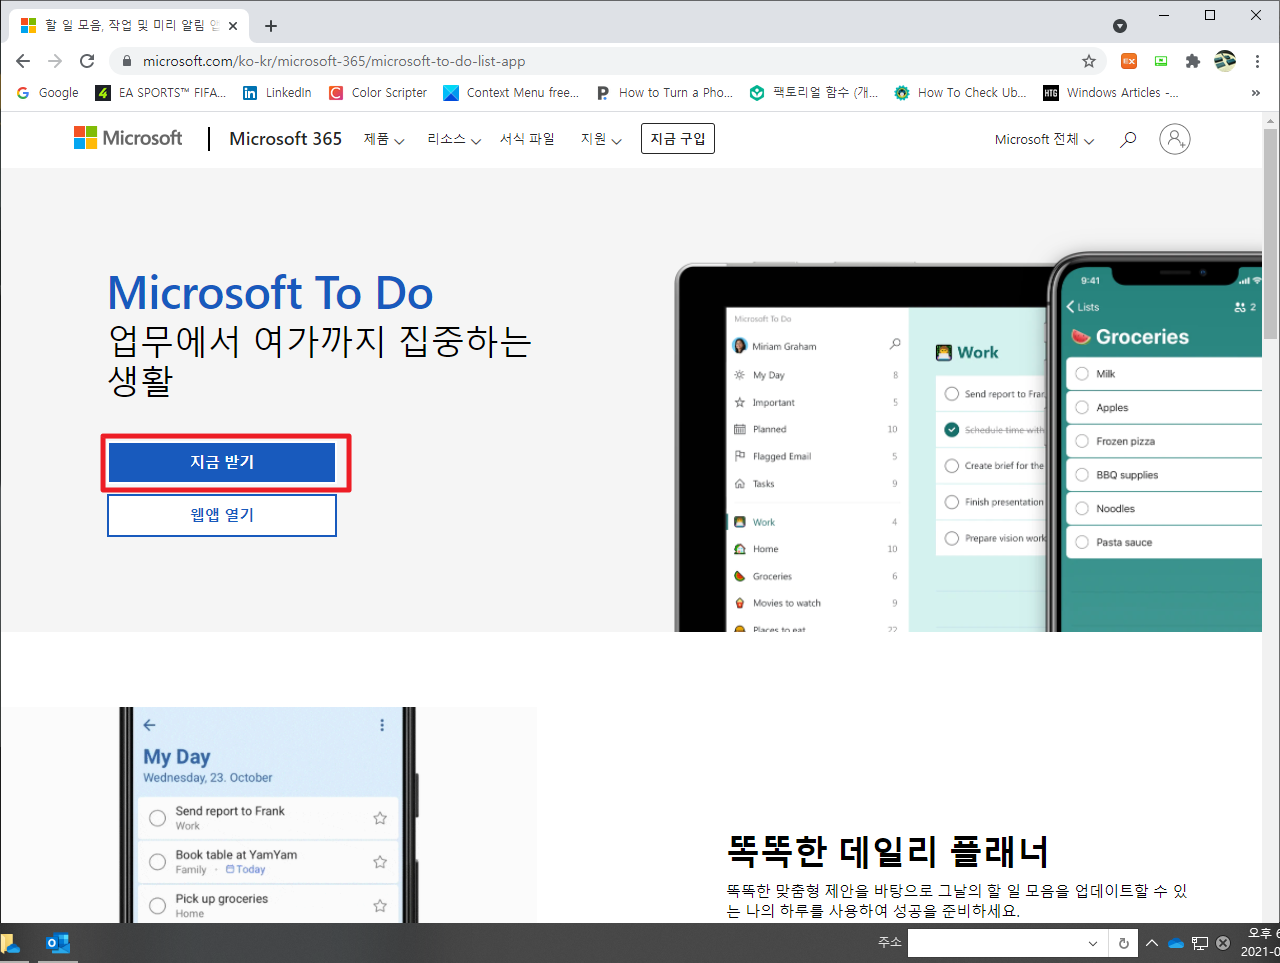Go back to the previous page
This screenshot has height=963, width=1280.
pyautogui.click(x=23, y=61)
